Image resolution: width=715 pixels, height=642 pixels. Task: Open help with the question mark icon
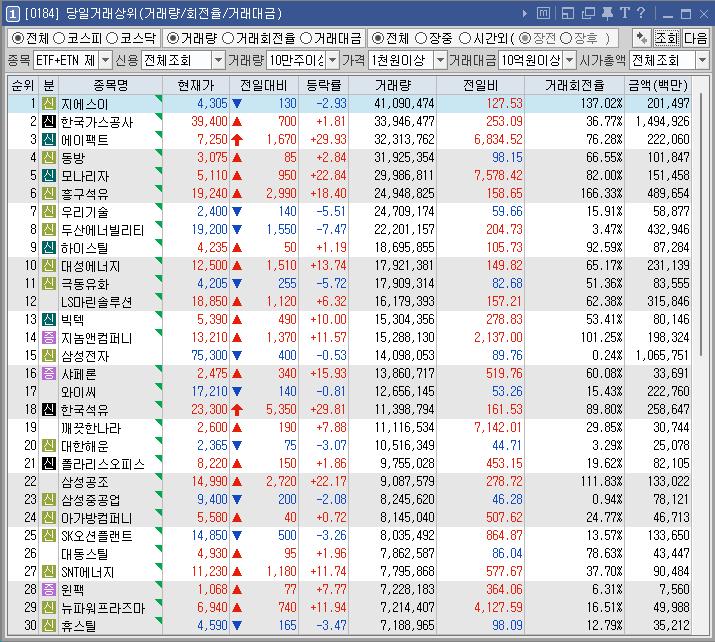point(641,13)
